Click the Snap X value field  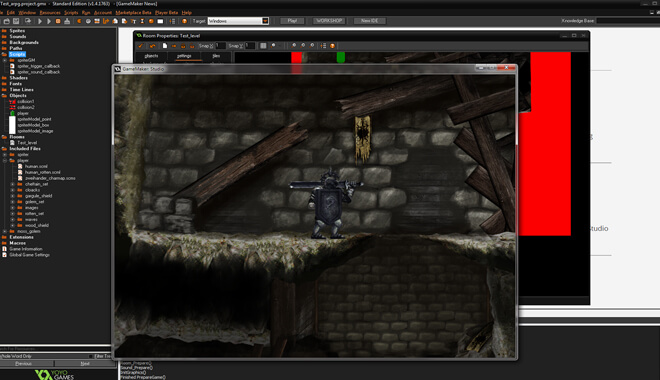tap(221, 45)
